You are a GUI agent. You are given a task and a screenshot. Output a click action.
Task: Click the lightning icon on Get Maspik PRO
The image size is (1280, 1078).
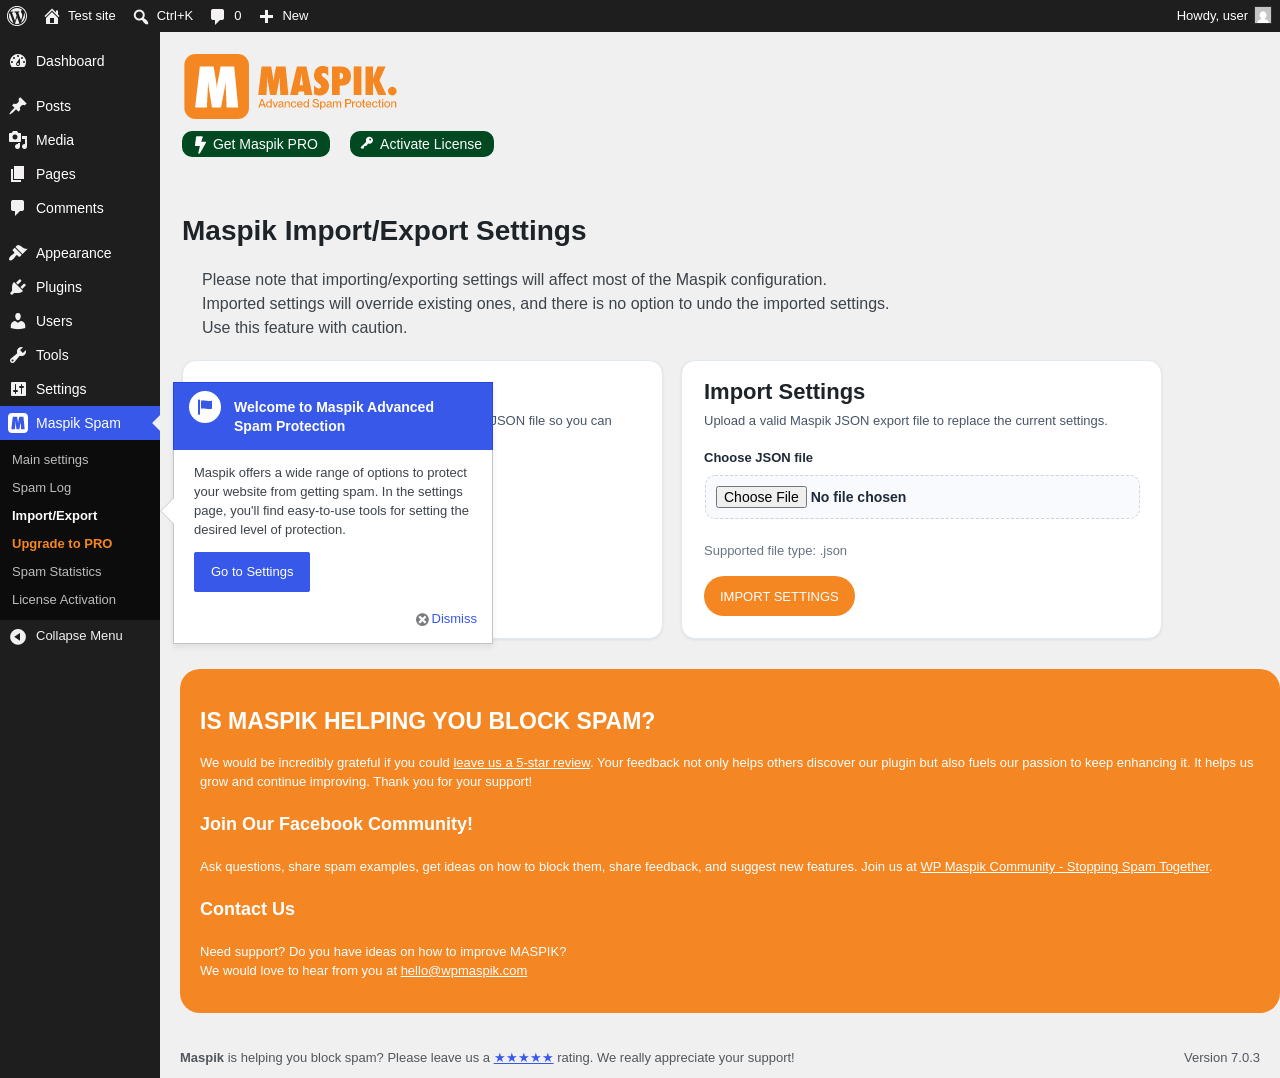point(200,144)
